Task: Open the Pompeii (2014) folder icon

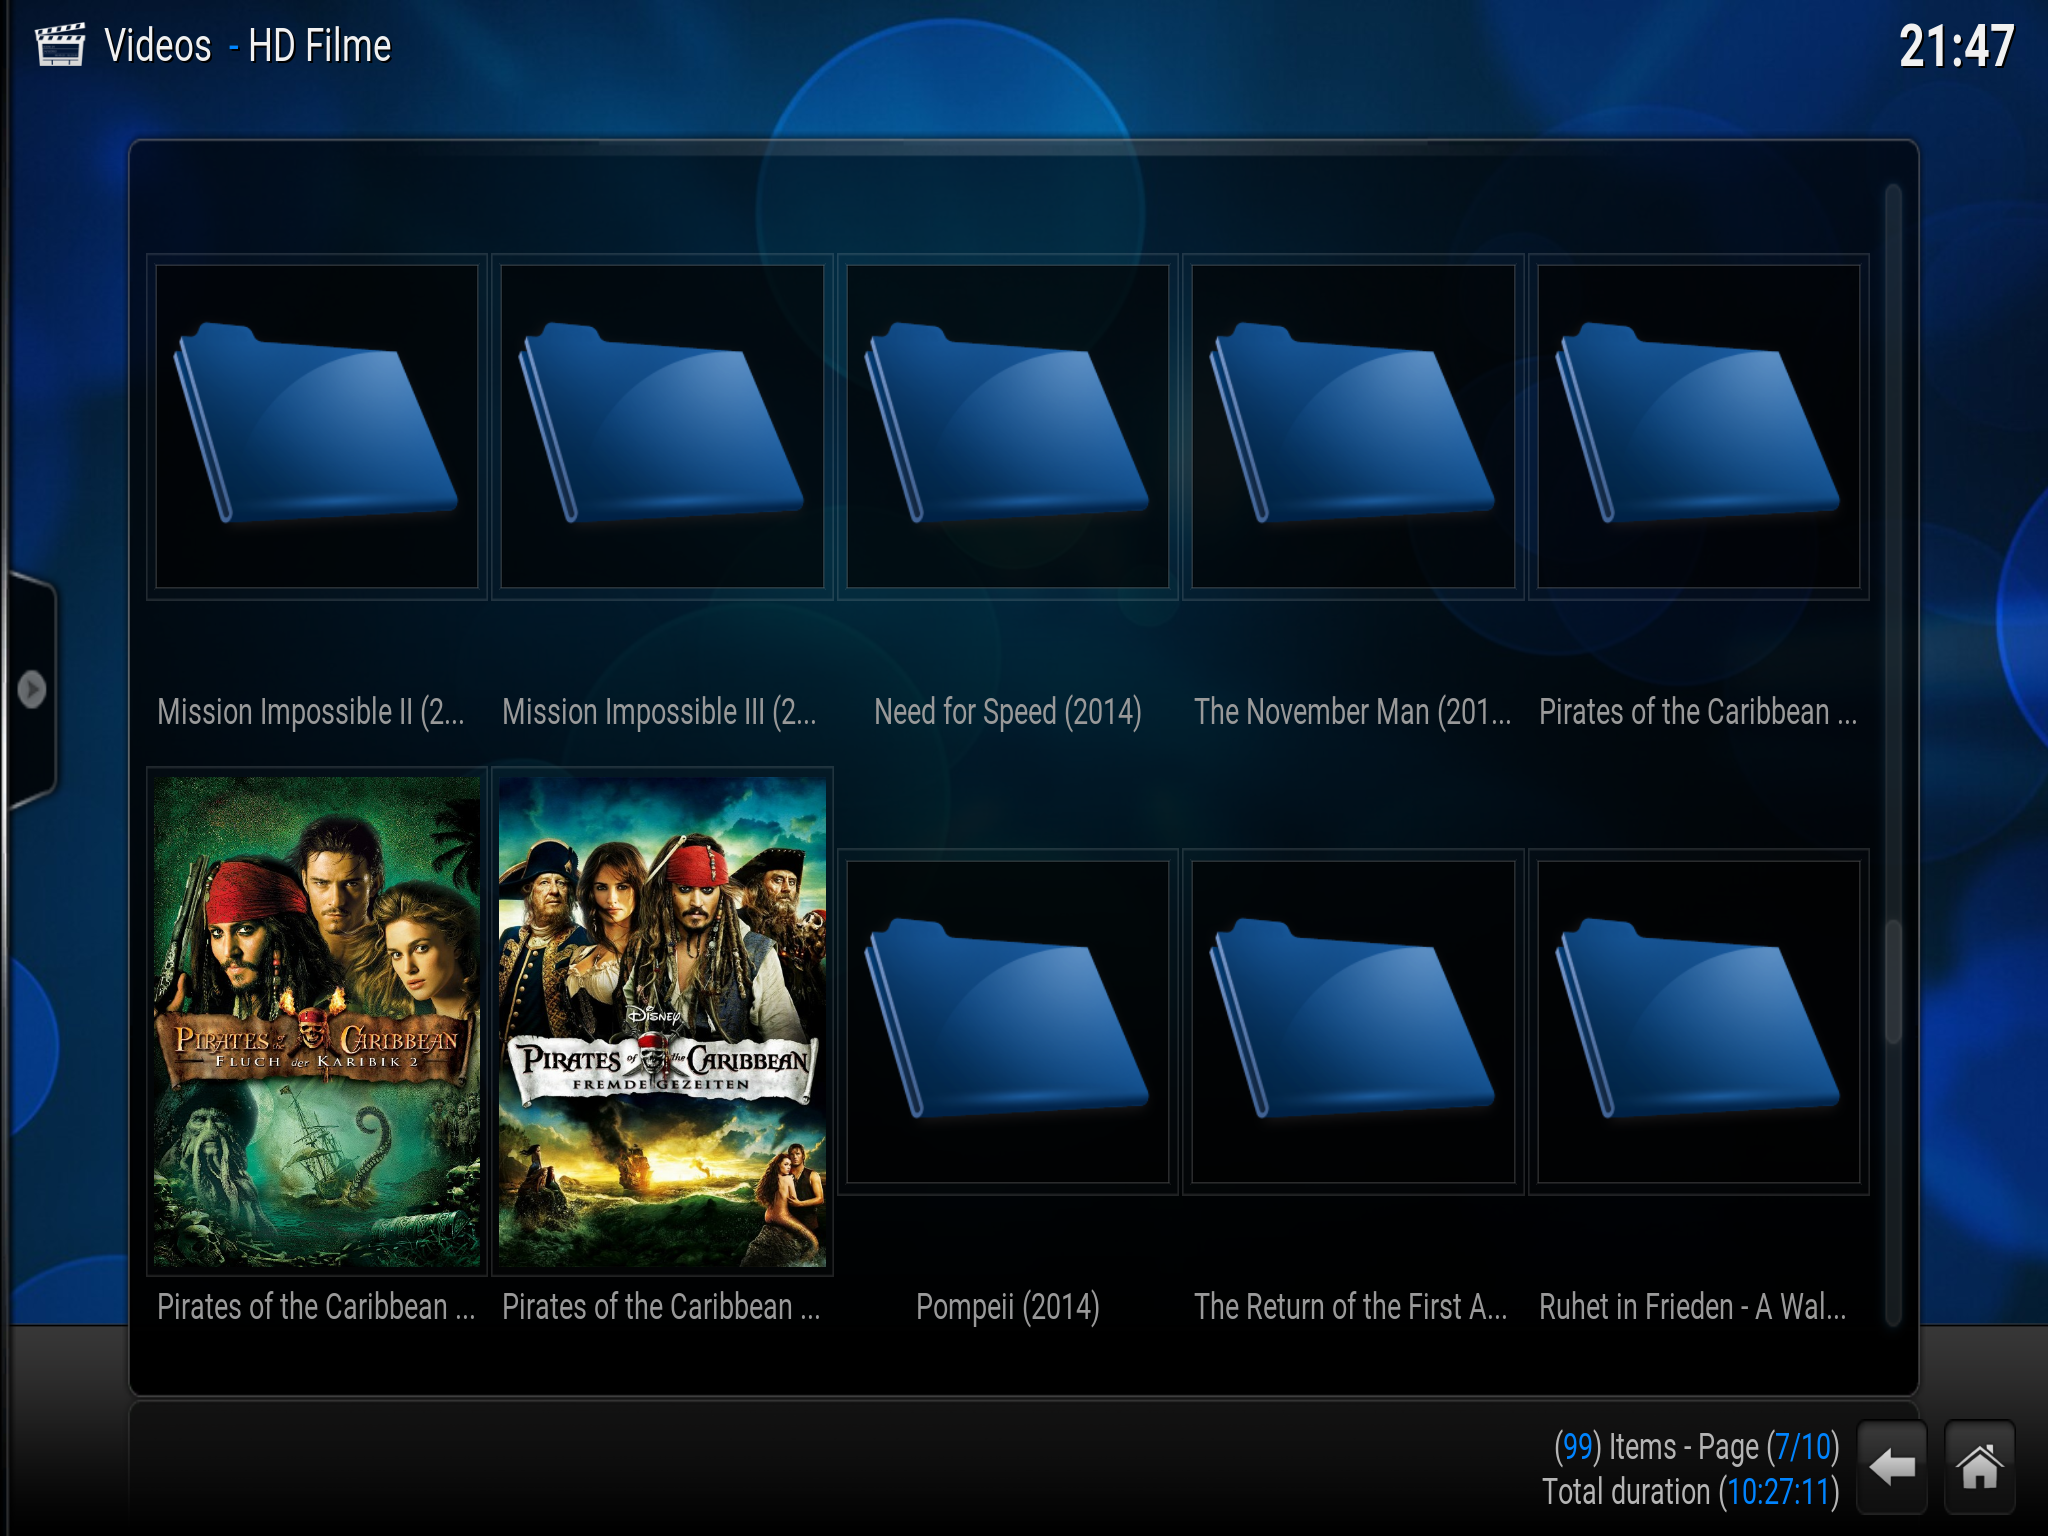Action: click(1008, 1021)
